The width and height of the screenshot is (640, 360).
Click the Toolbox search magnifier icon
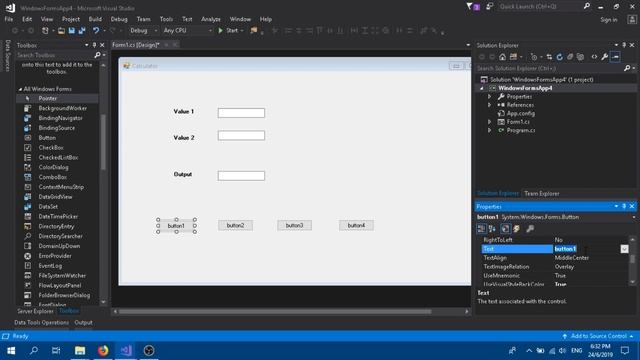click(x=97, y=55)
